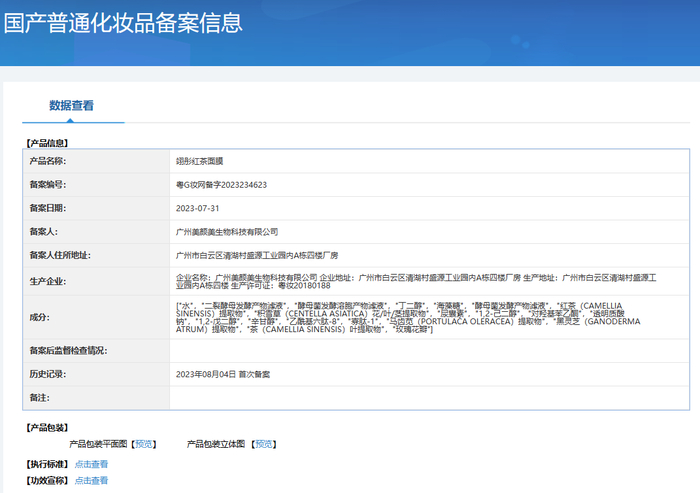Viewport: 700px width, 493px height.
Task: Click the 成分 label cell
Action: pyautogui.click(x=96, y=317)
